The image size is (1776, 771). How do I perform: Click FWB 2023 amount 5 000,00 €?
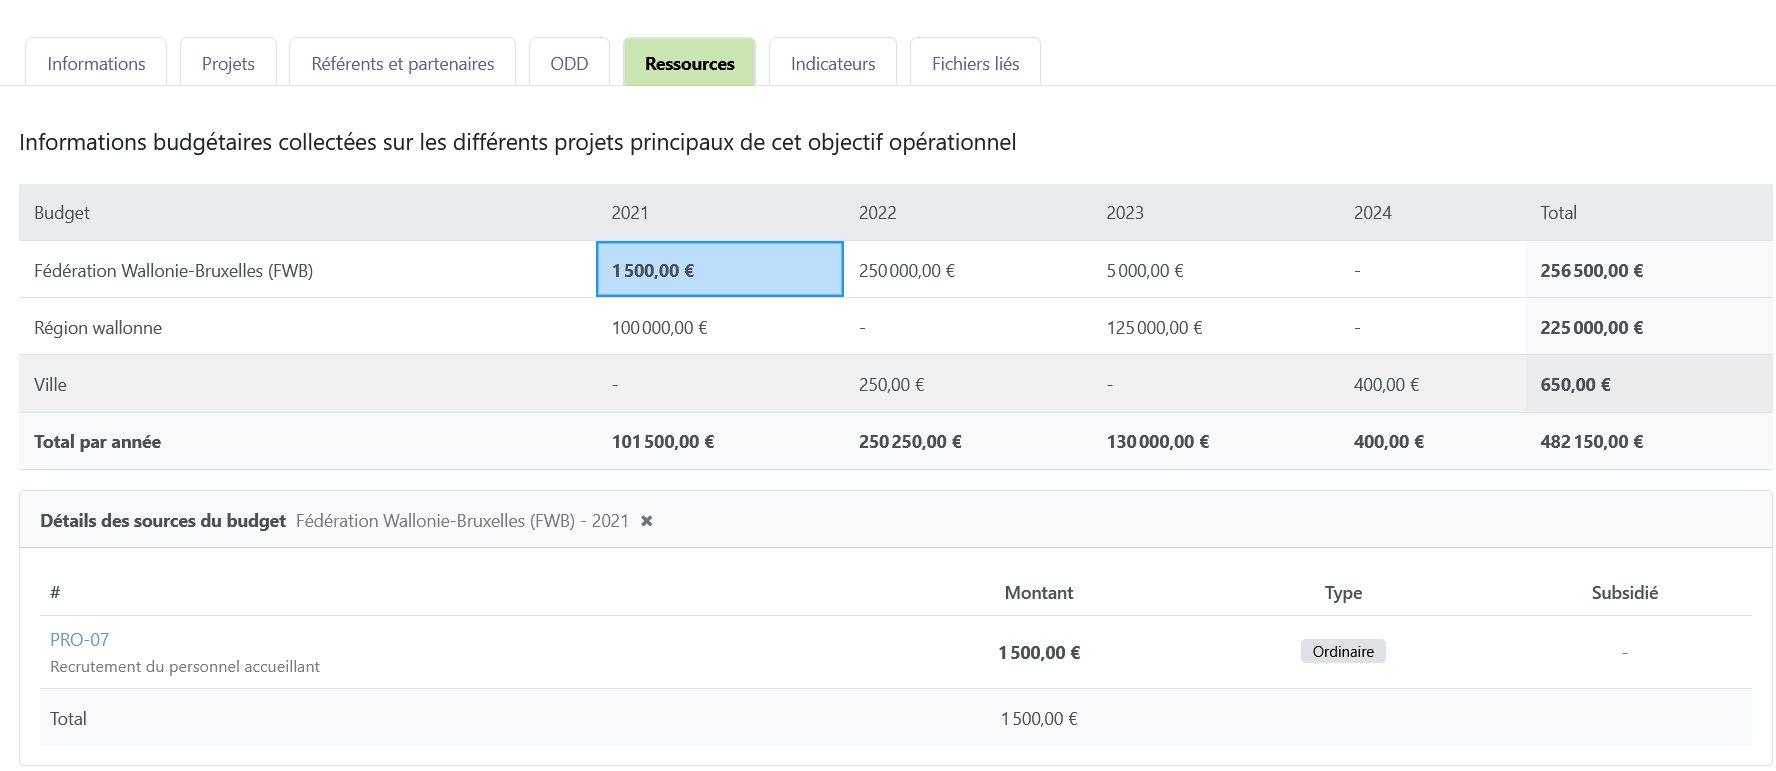click(x=1144, y=270)
